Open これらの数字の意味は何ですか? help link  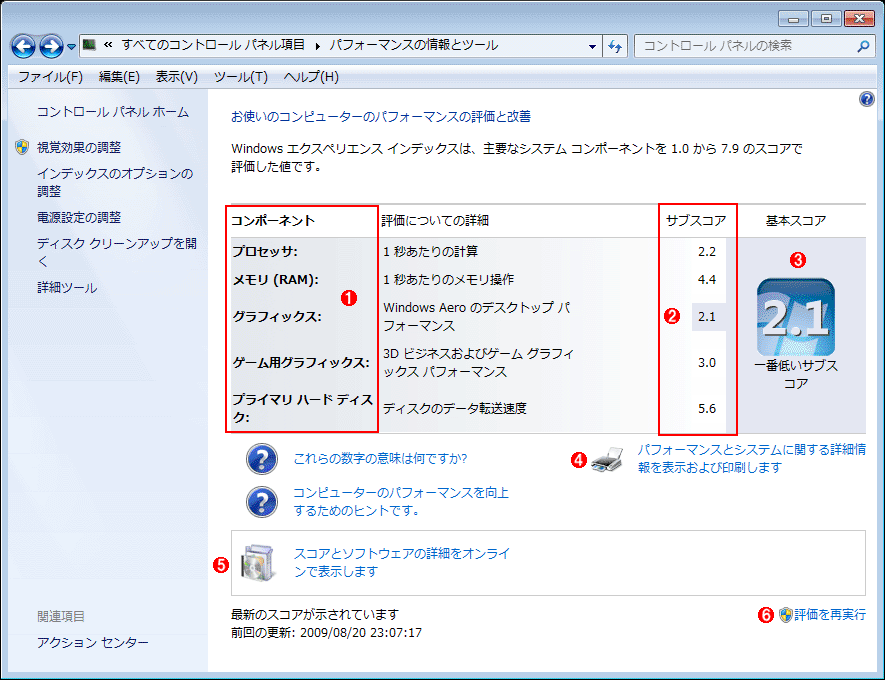point(380,458)
